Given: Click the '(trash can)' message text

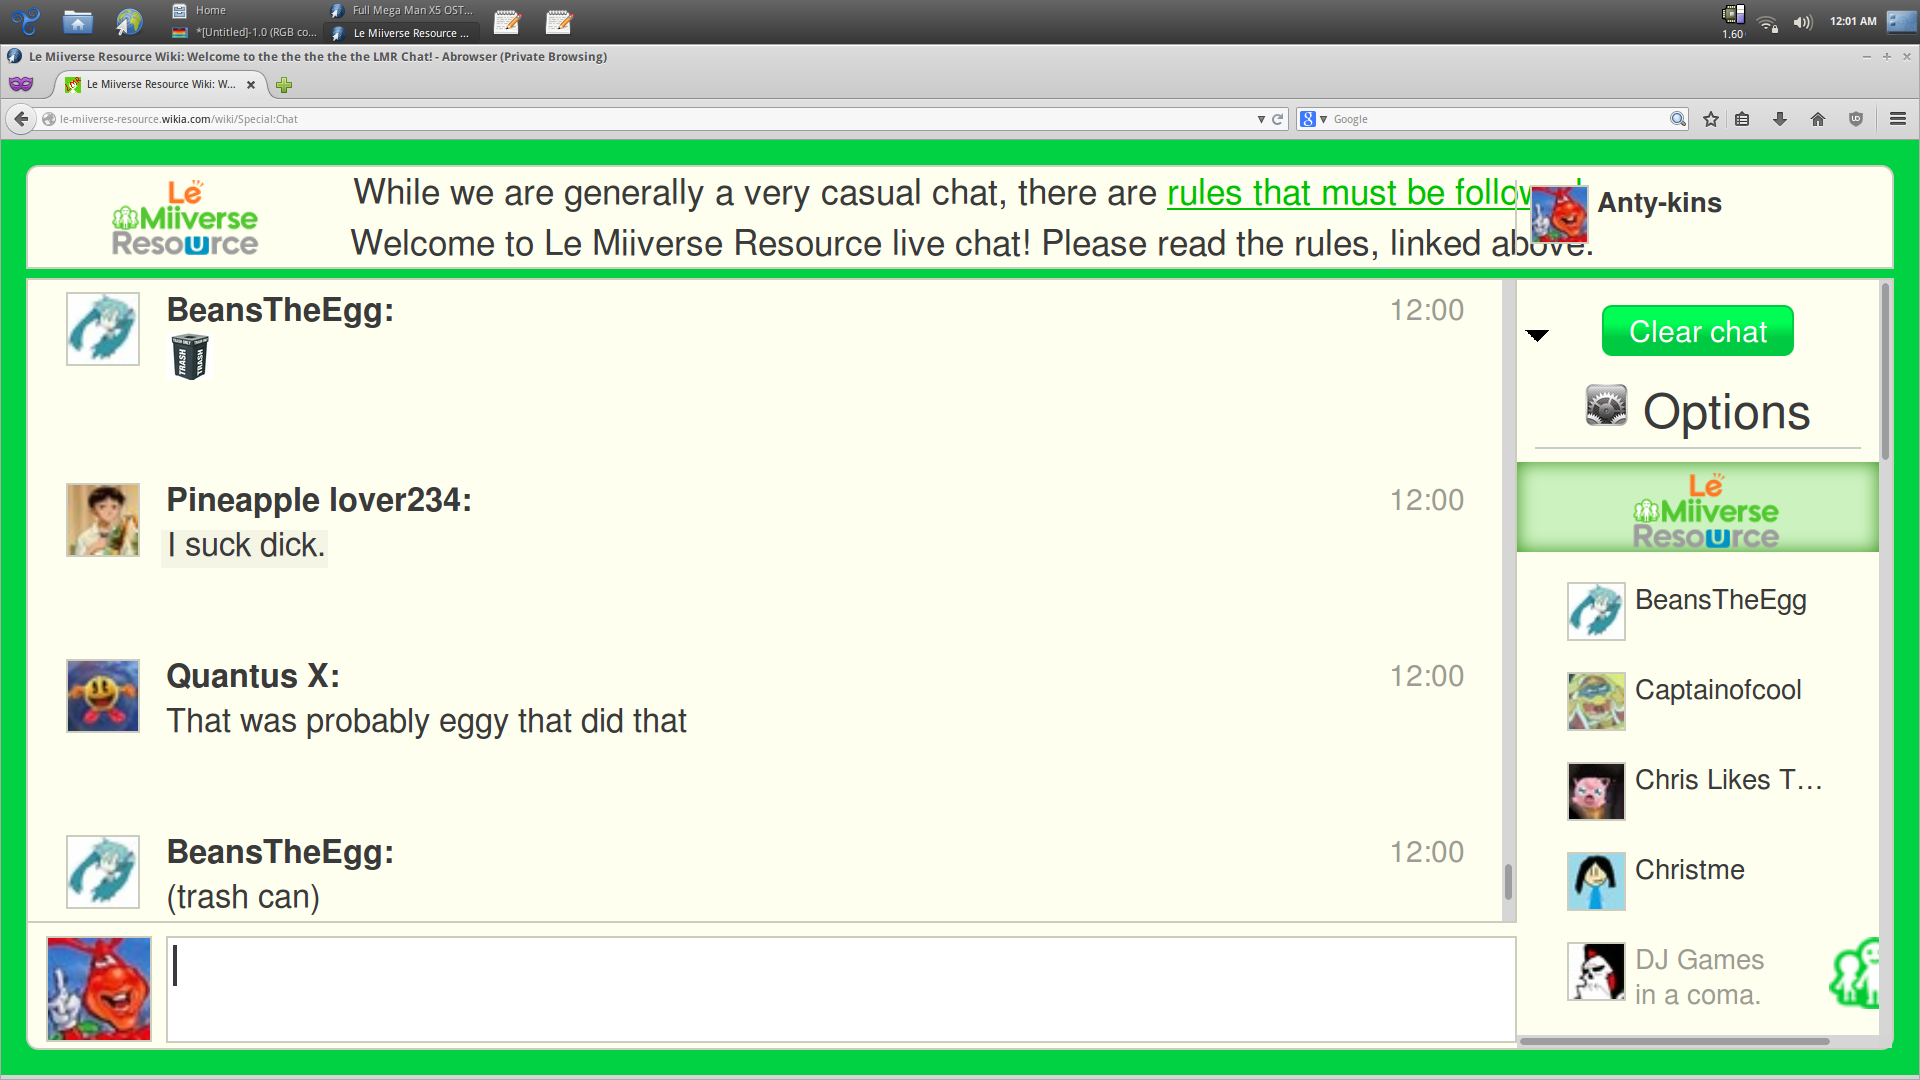Looking at the screenshot, I should click(x=243, y=897).
